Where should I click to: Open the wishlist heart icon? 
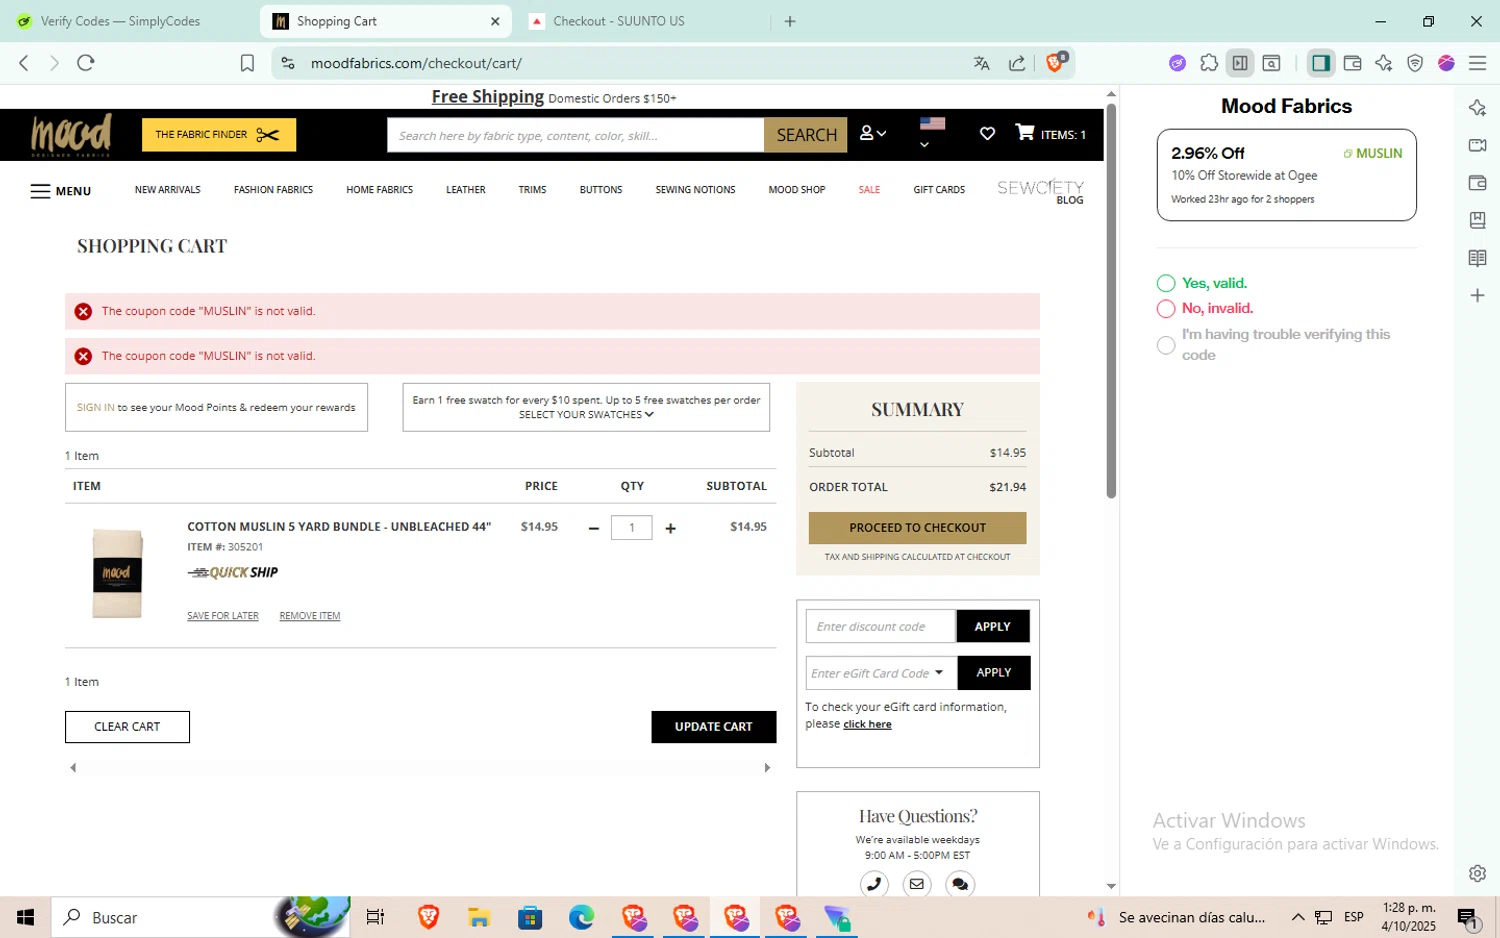click(987, 133)
